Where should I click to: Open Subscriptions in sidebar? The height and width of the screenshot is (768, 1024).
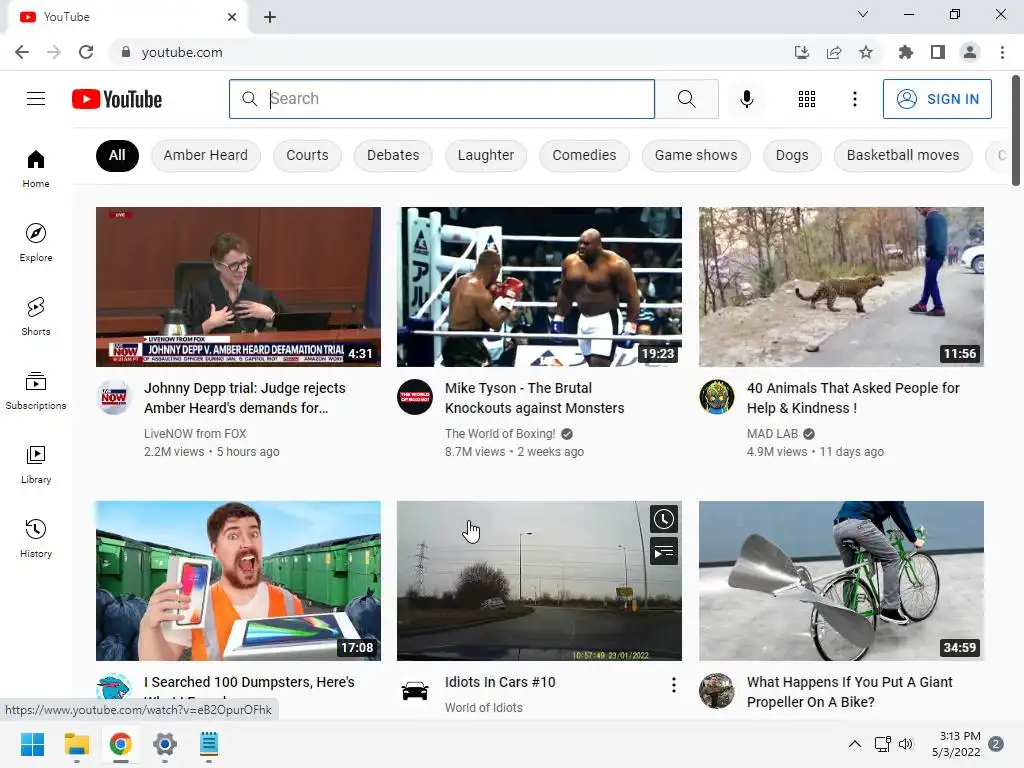pyautogui.click(x=36, y=391)
